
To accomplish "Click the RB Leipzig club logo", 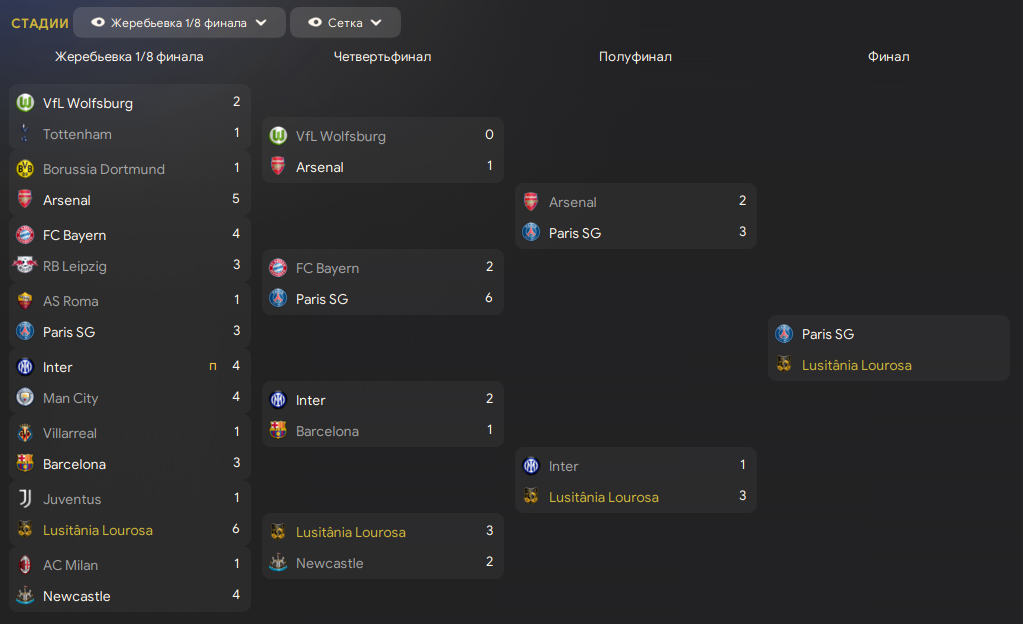I will point(25,266).
